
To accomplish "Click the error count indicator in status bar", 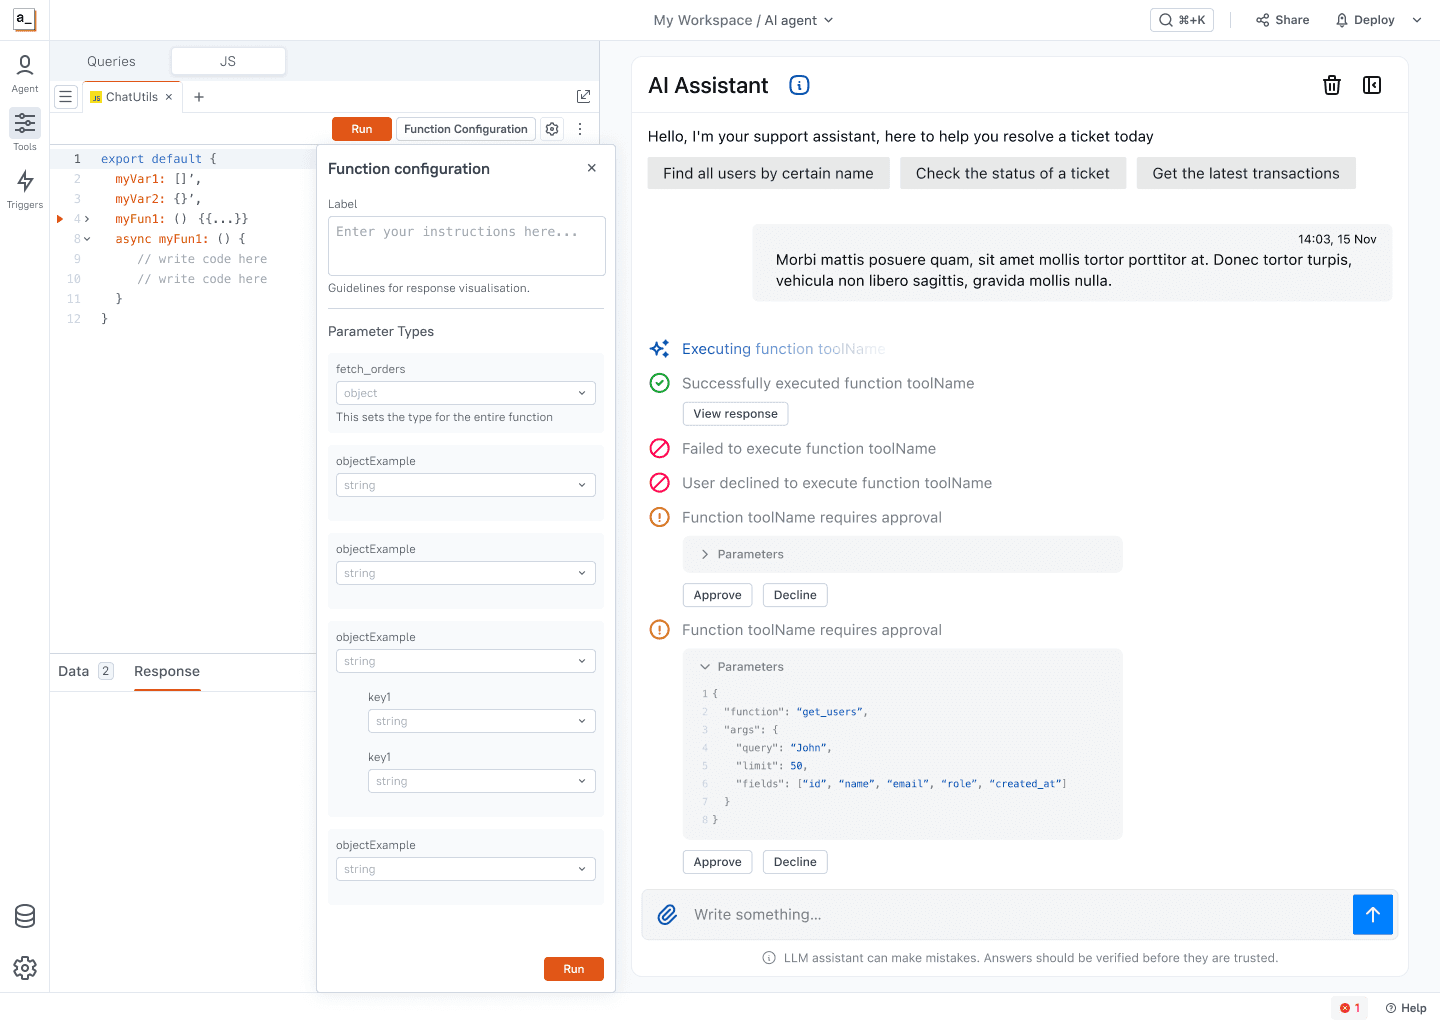I will (1350, 1008).
